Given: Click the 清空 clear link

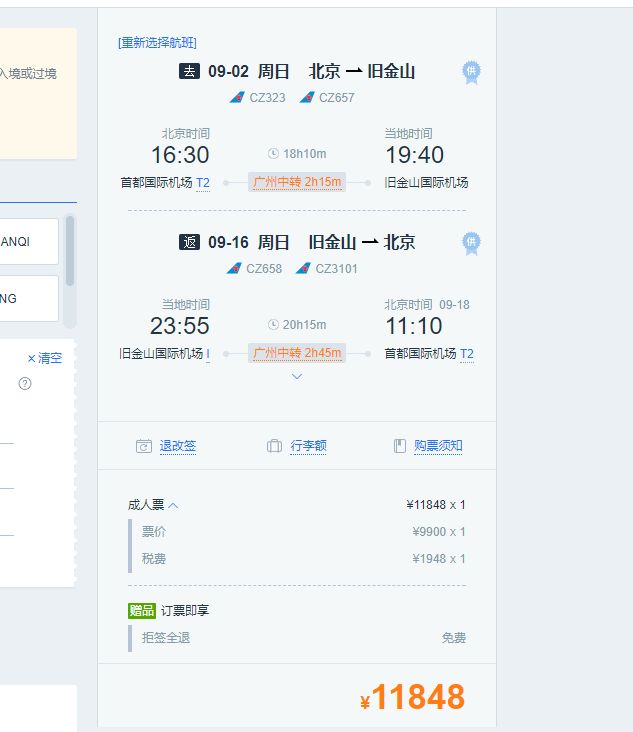Looking at the screenshot, I should click(x=45, y=359).
